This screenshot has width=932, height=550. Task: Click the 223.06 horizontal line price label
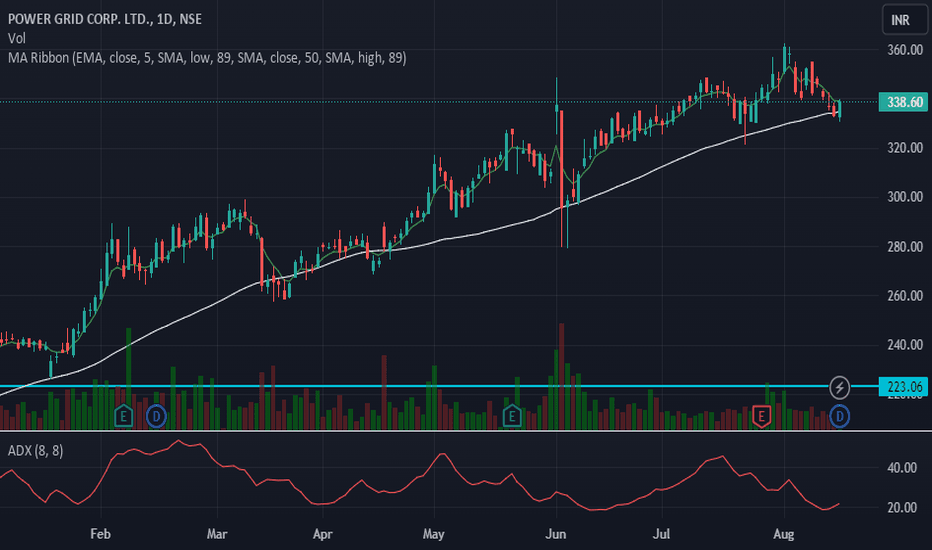pyautogui.click(x=904, y=387)
